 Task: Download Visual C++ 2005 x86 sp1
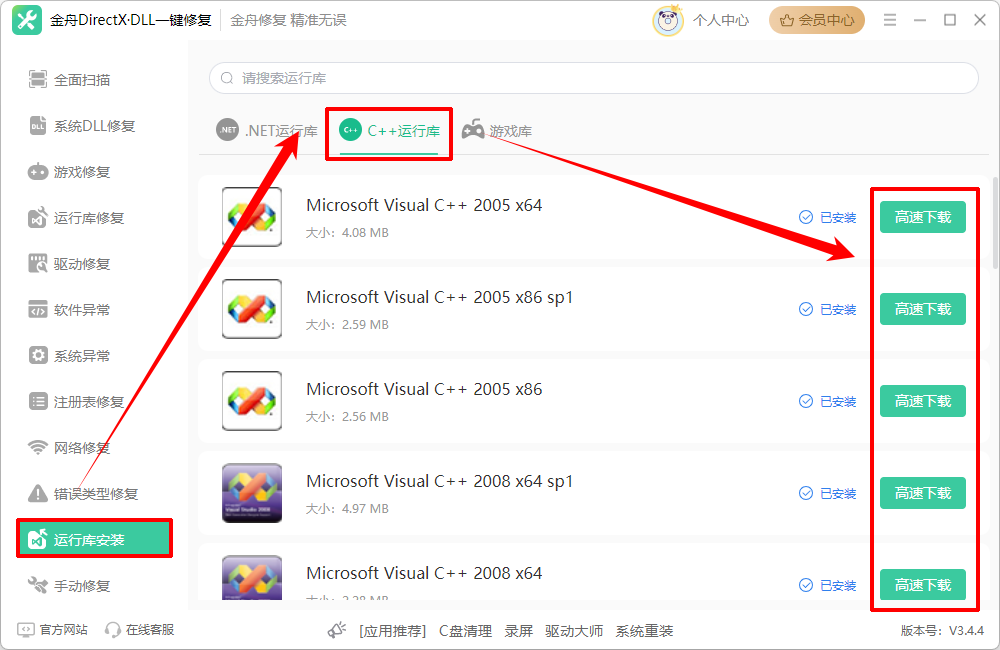[923, 309]
